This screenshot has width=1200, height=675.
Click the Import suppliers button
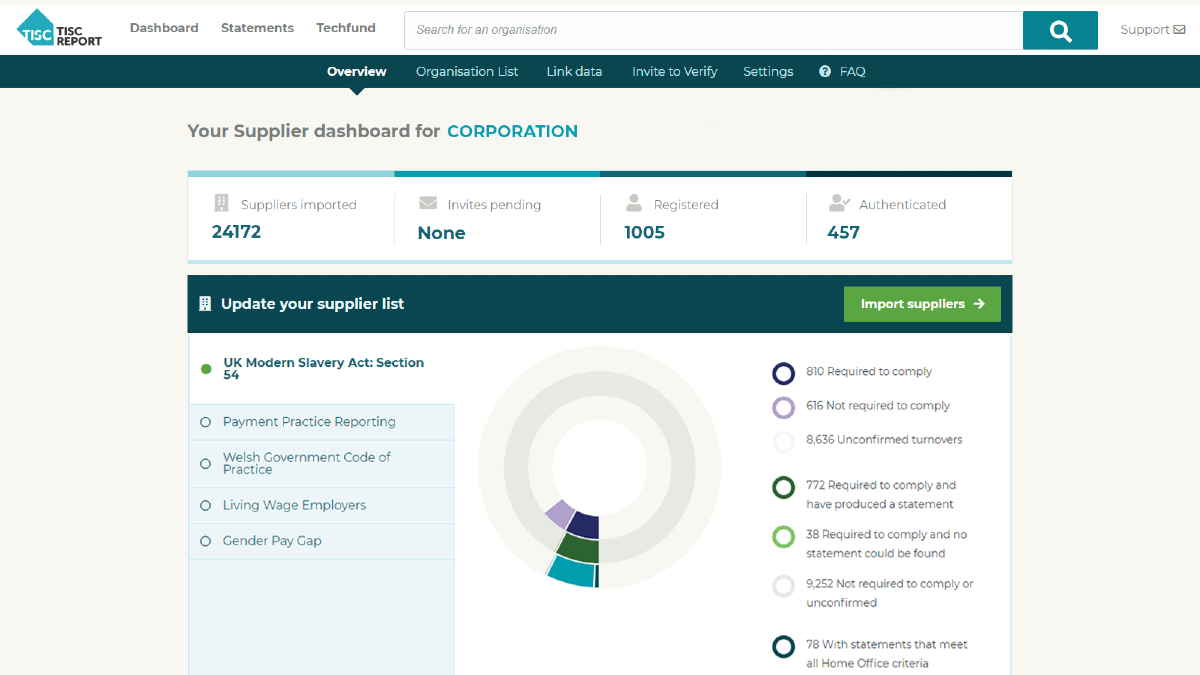click(x=921, y=303)
